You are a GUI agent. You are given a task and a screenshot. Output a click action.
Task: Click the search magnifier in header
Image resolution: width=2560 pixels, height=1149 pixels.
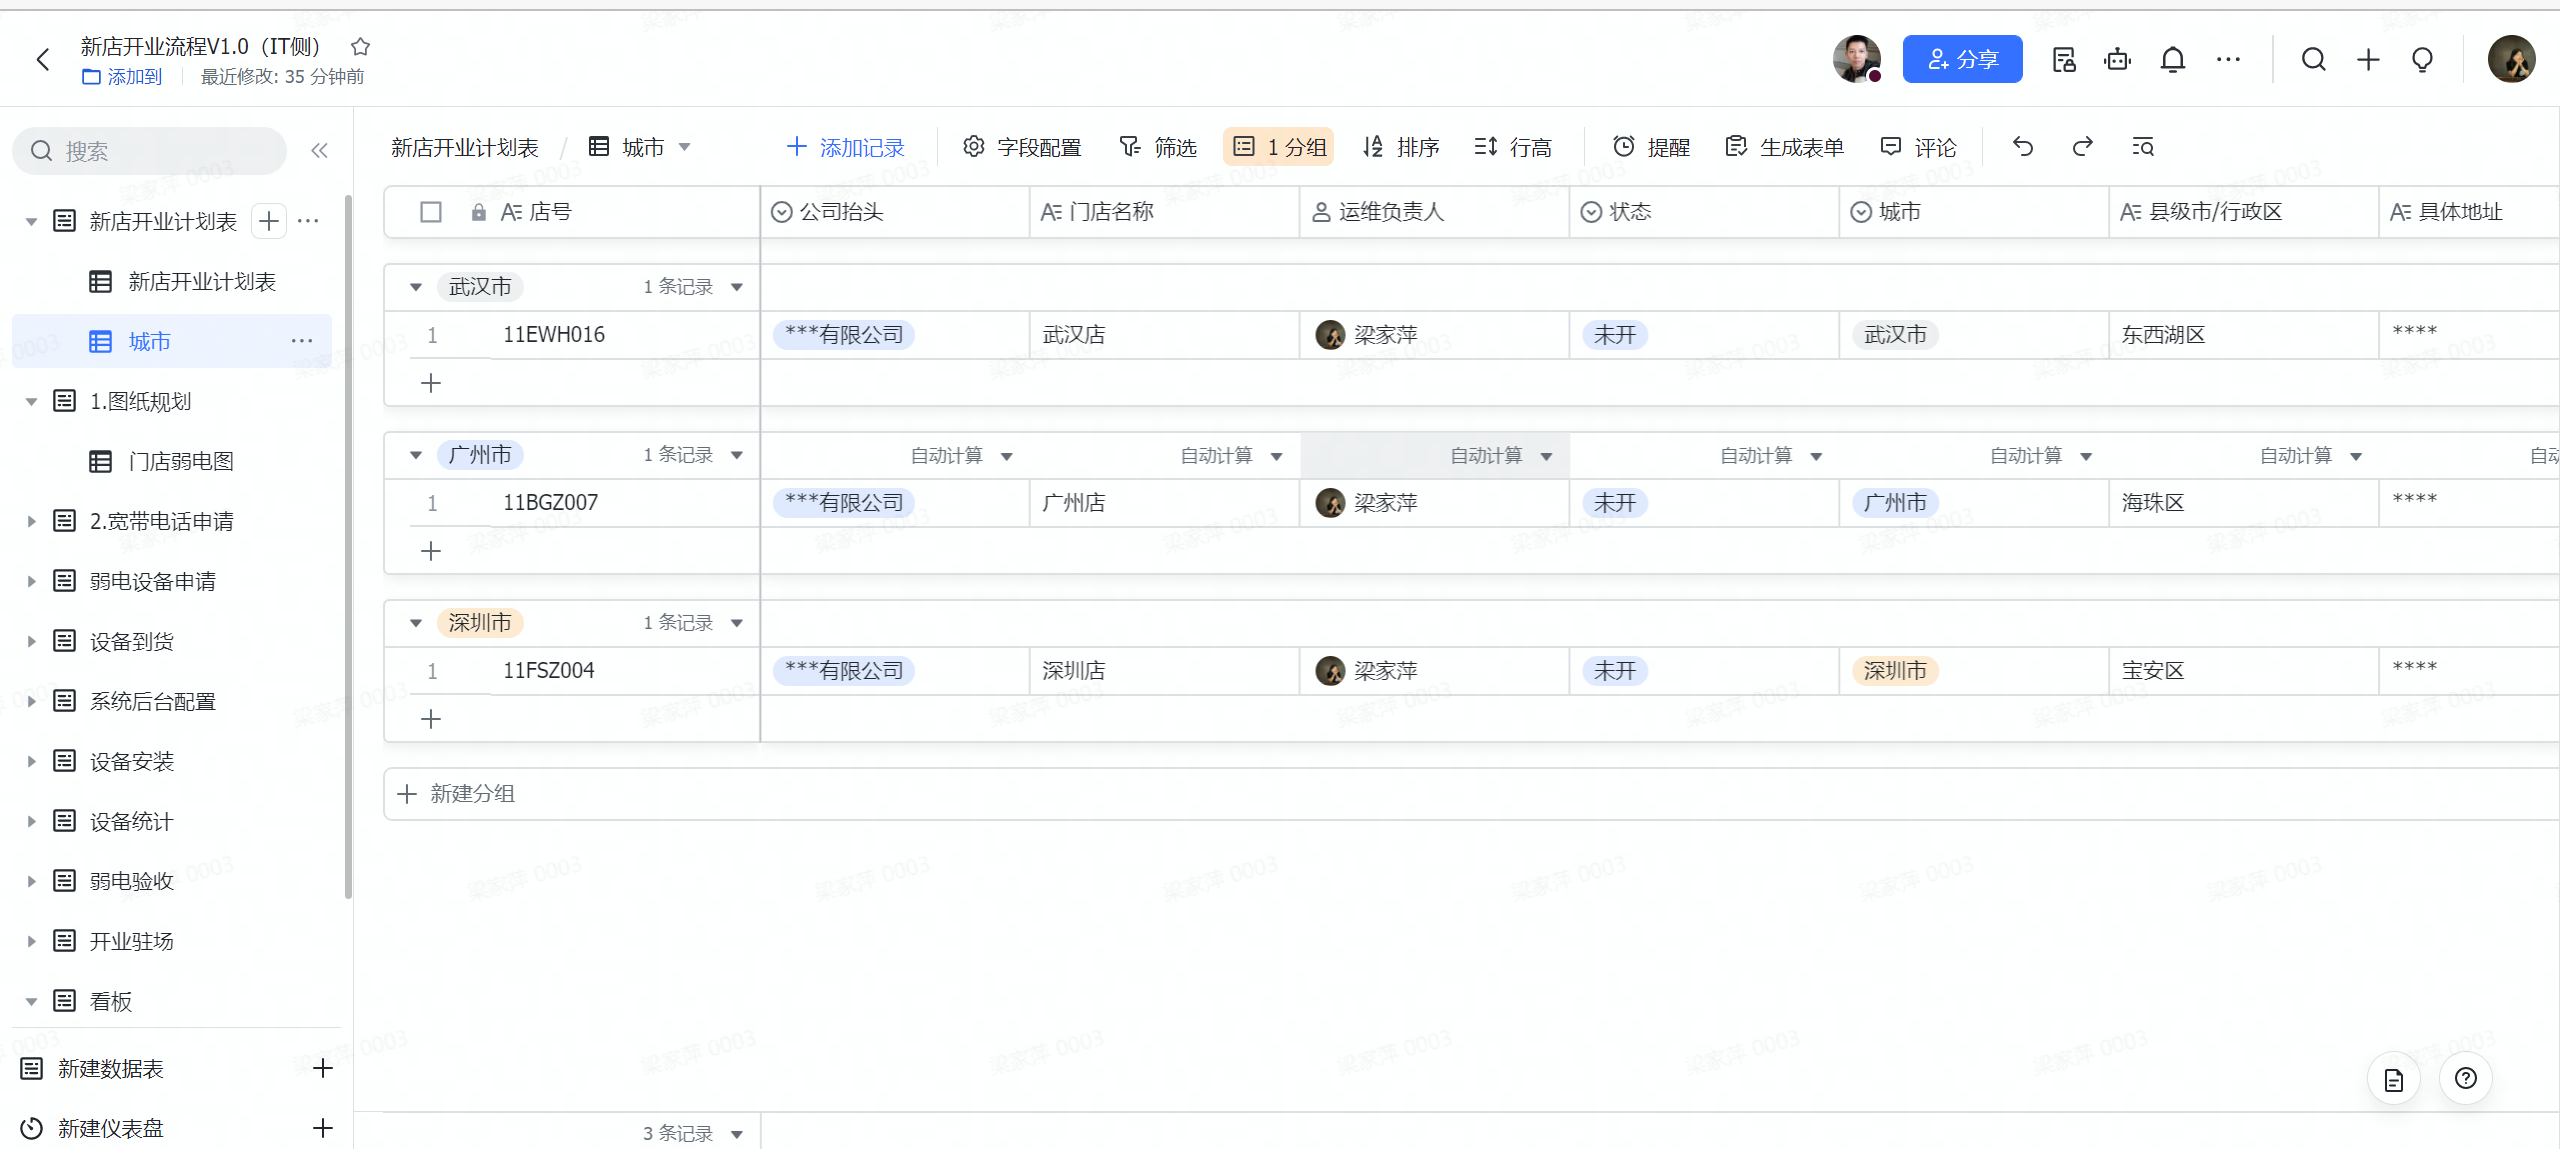pos(2313,60)
